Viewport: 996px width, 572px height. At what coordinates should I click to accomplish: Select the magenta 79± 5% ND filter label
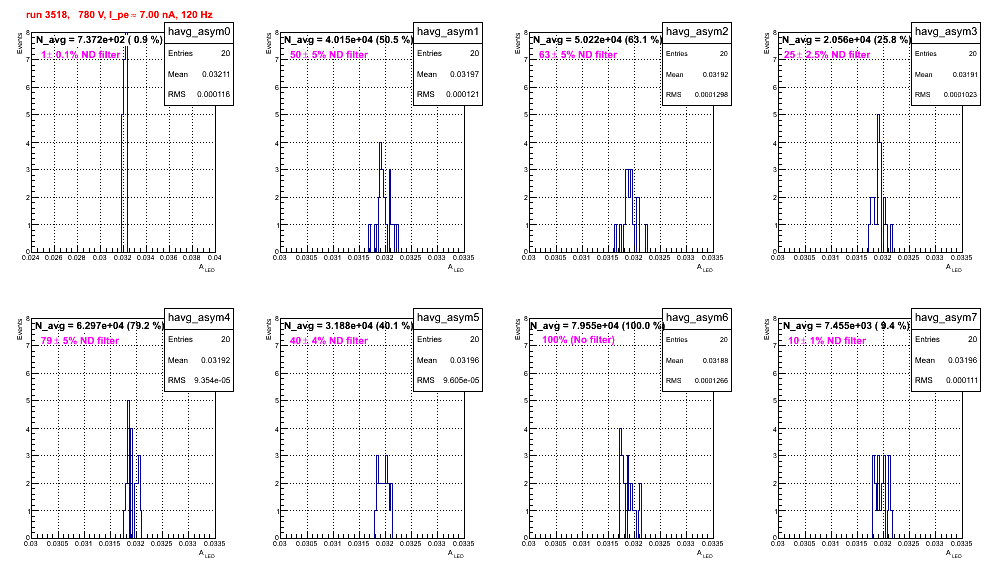click(x=80, y=341)
